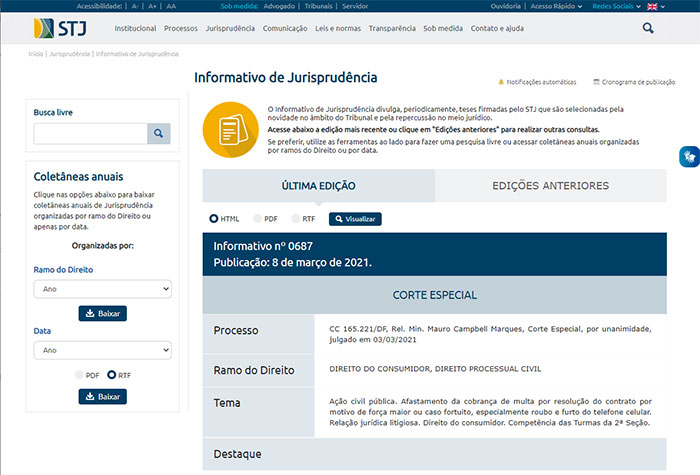
Task: Choose the RTF radio in Coletâneas anuais
Action: [x=112, y=374]
